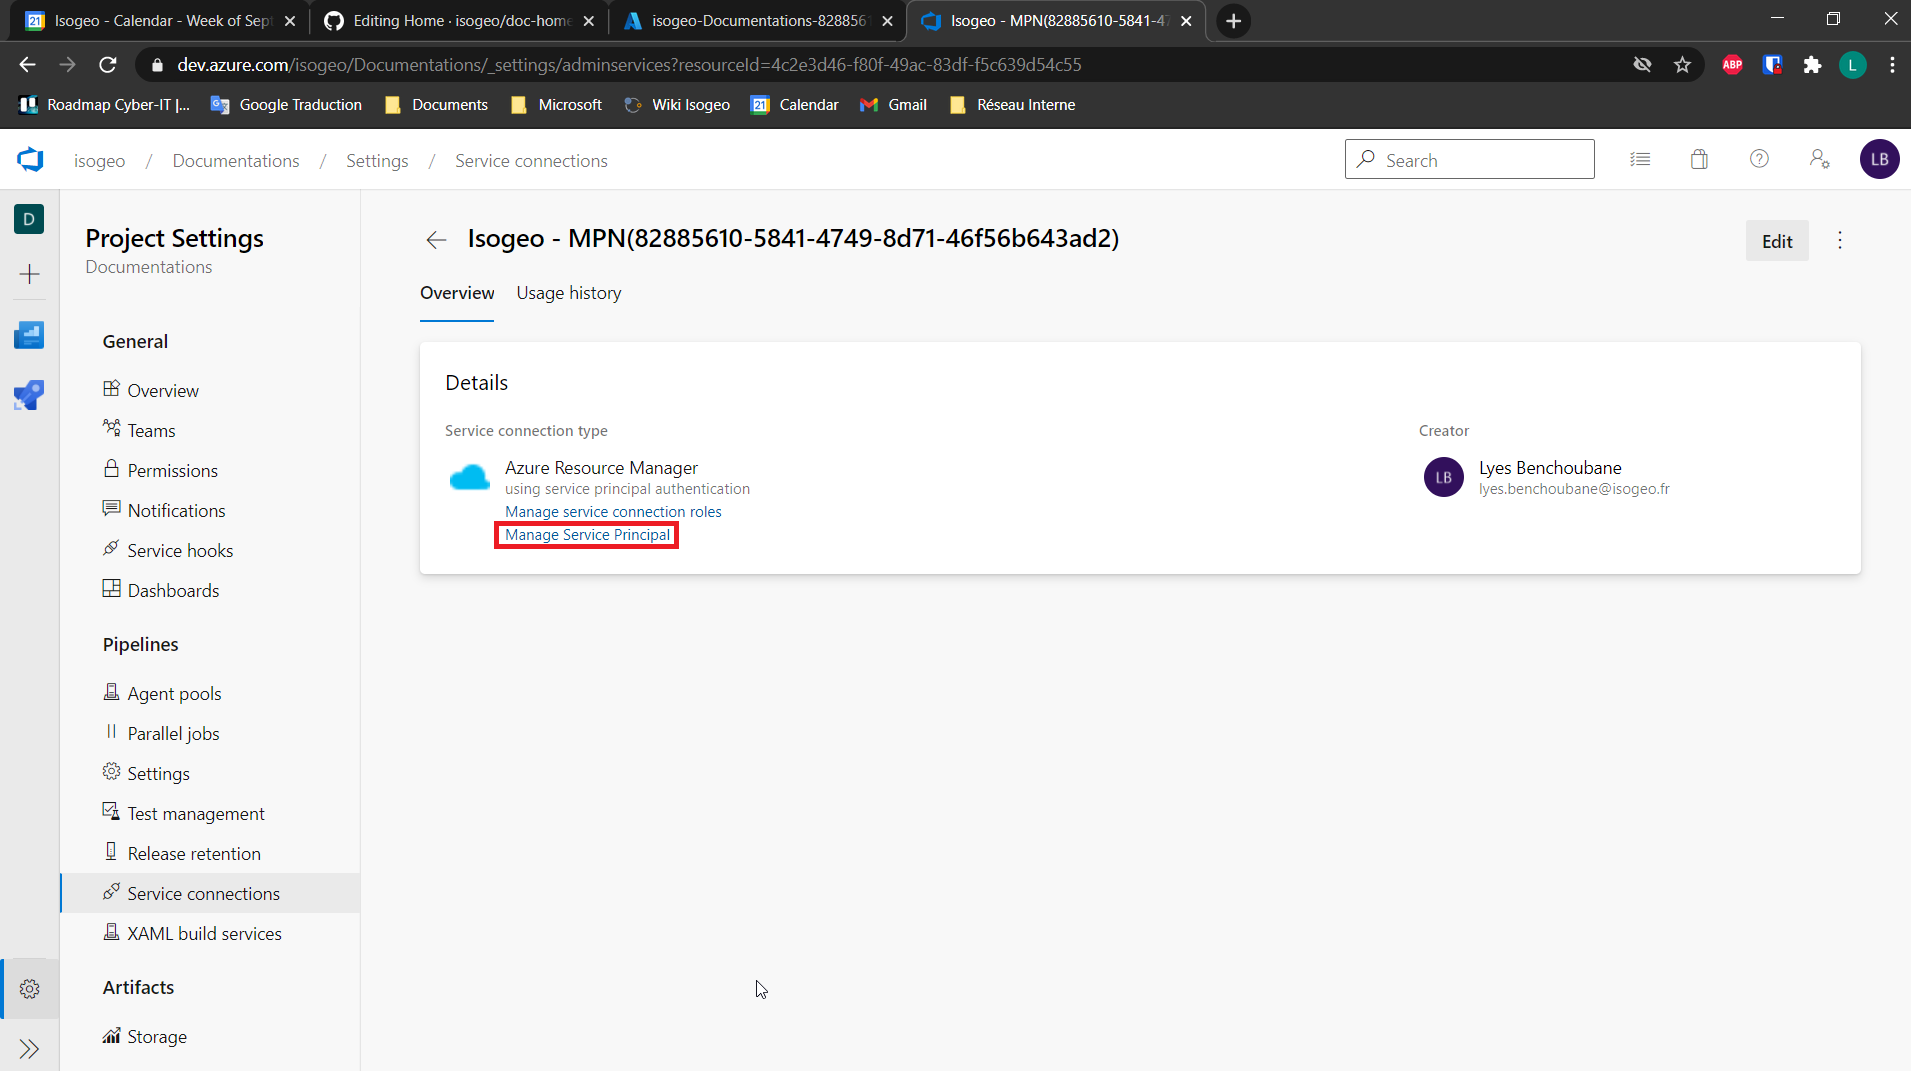This screenshot has height=1071, width=1911.
Task: Click the browser back arrow
Action: tap(27, 65)
